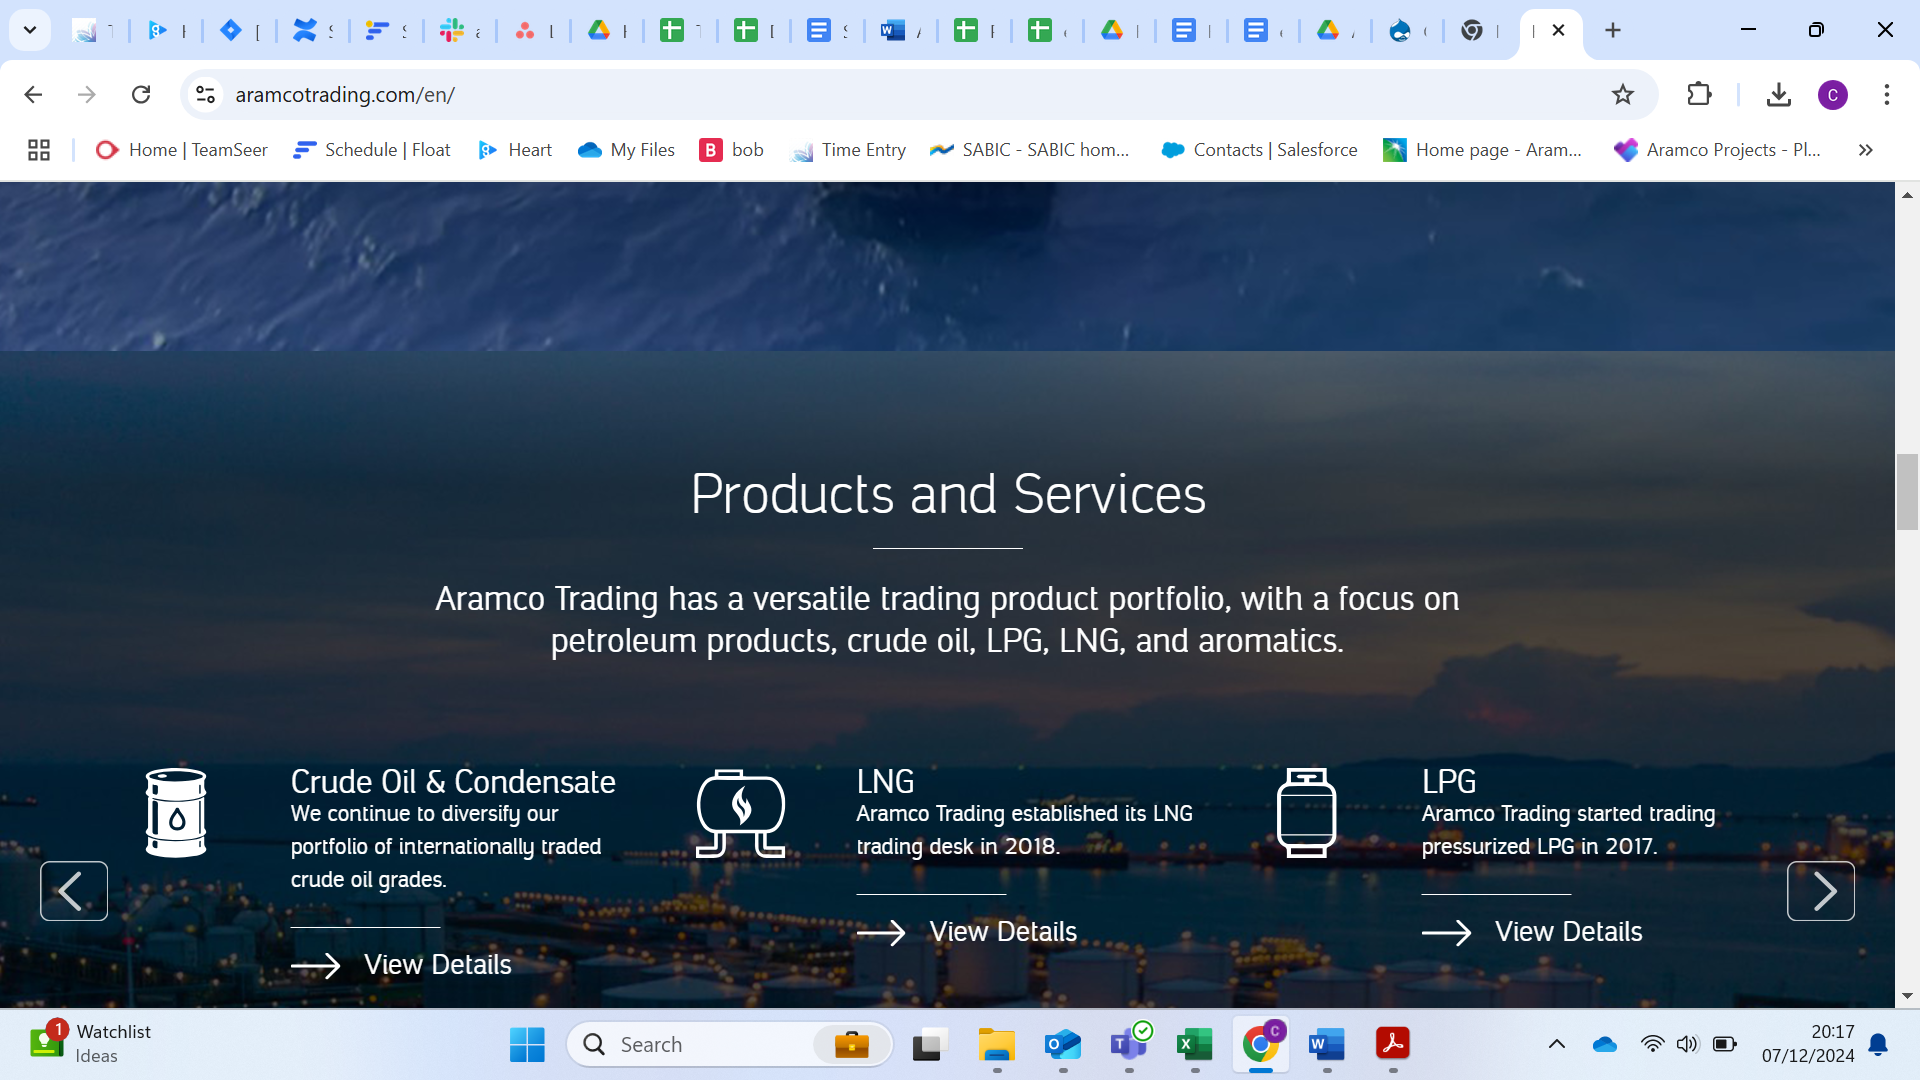Viewport: 1920px width, 1080px height.
Task: Open the Watchlist Ideas widget
Action: [x=90, y=1044]
